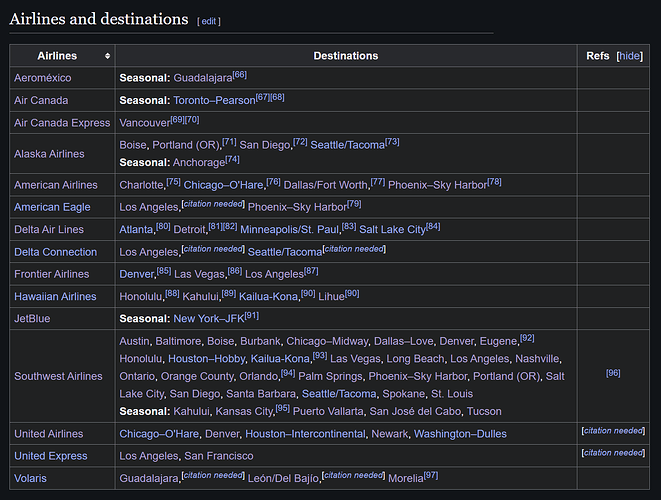Viewport: 661px width, 500px height.
Task: Open citation needed note in United Express row
Action: coord(613,452)
